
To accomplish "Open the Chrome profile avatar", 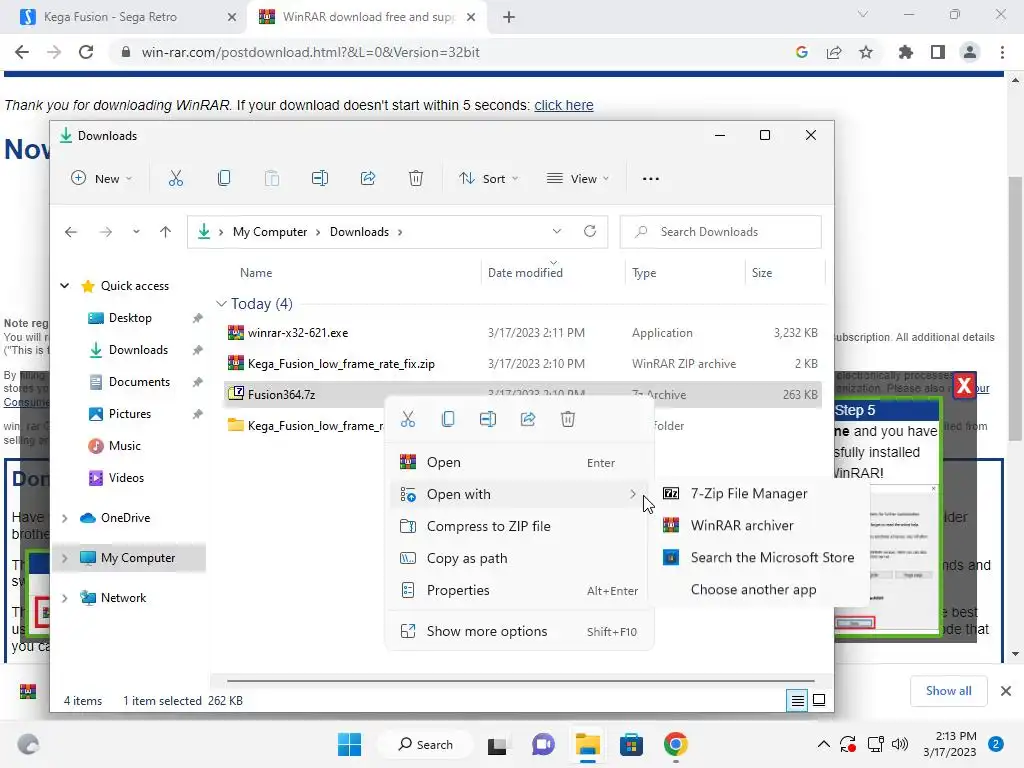I will (970, 52).
